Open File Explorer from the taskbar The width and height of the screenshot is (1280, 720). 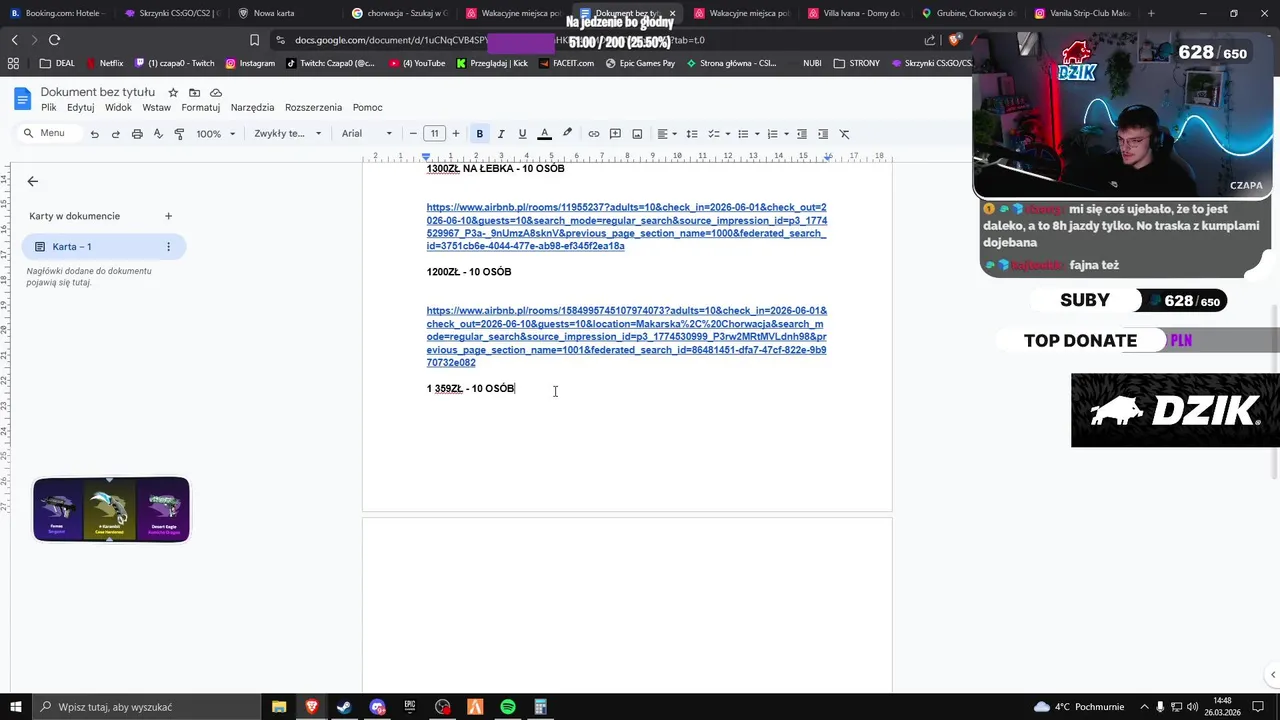pyautogui.click(x=279, y=707)
